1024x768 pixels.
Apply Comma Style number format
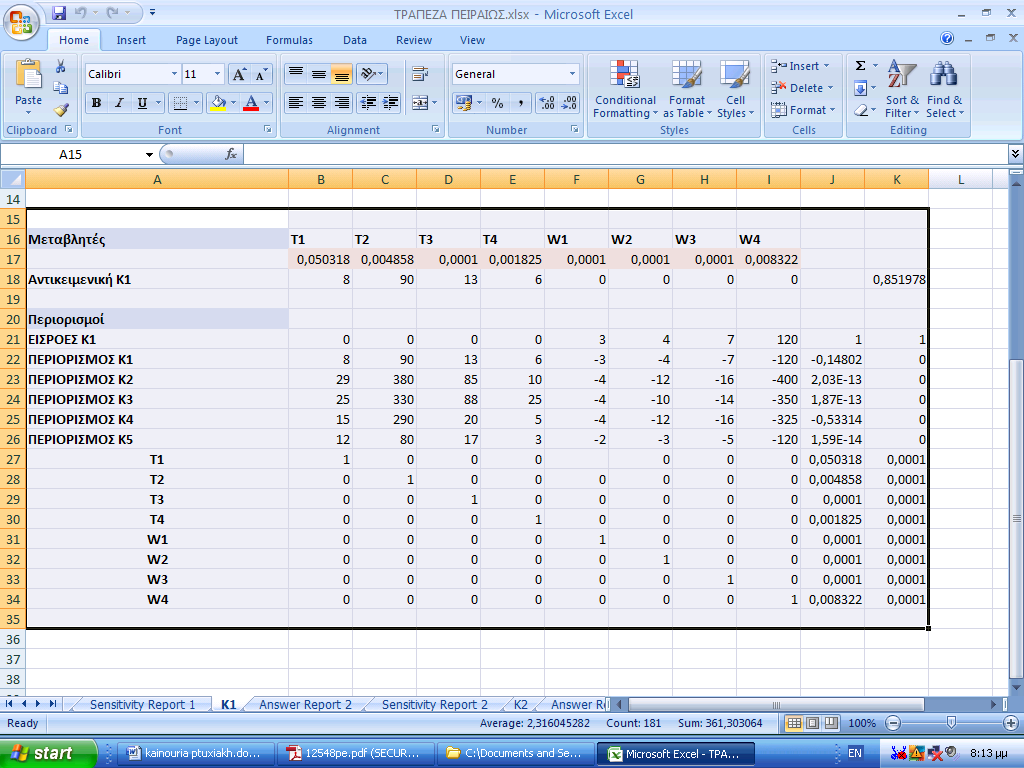coord(520,103)
